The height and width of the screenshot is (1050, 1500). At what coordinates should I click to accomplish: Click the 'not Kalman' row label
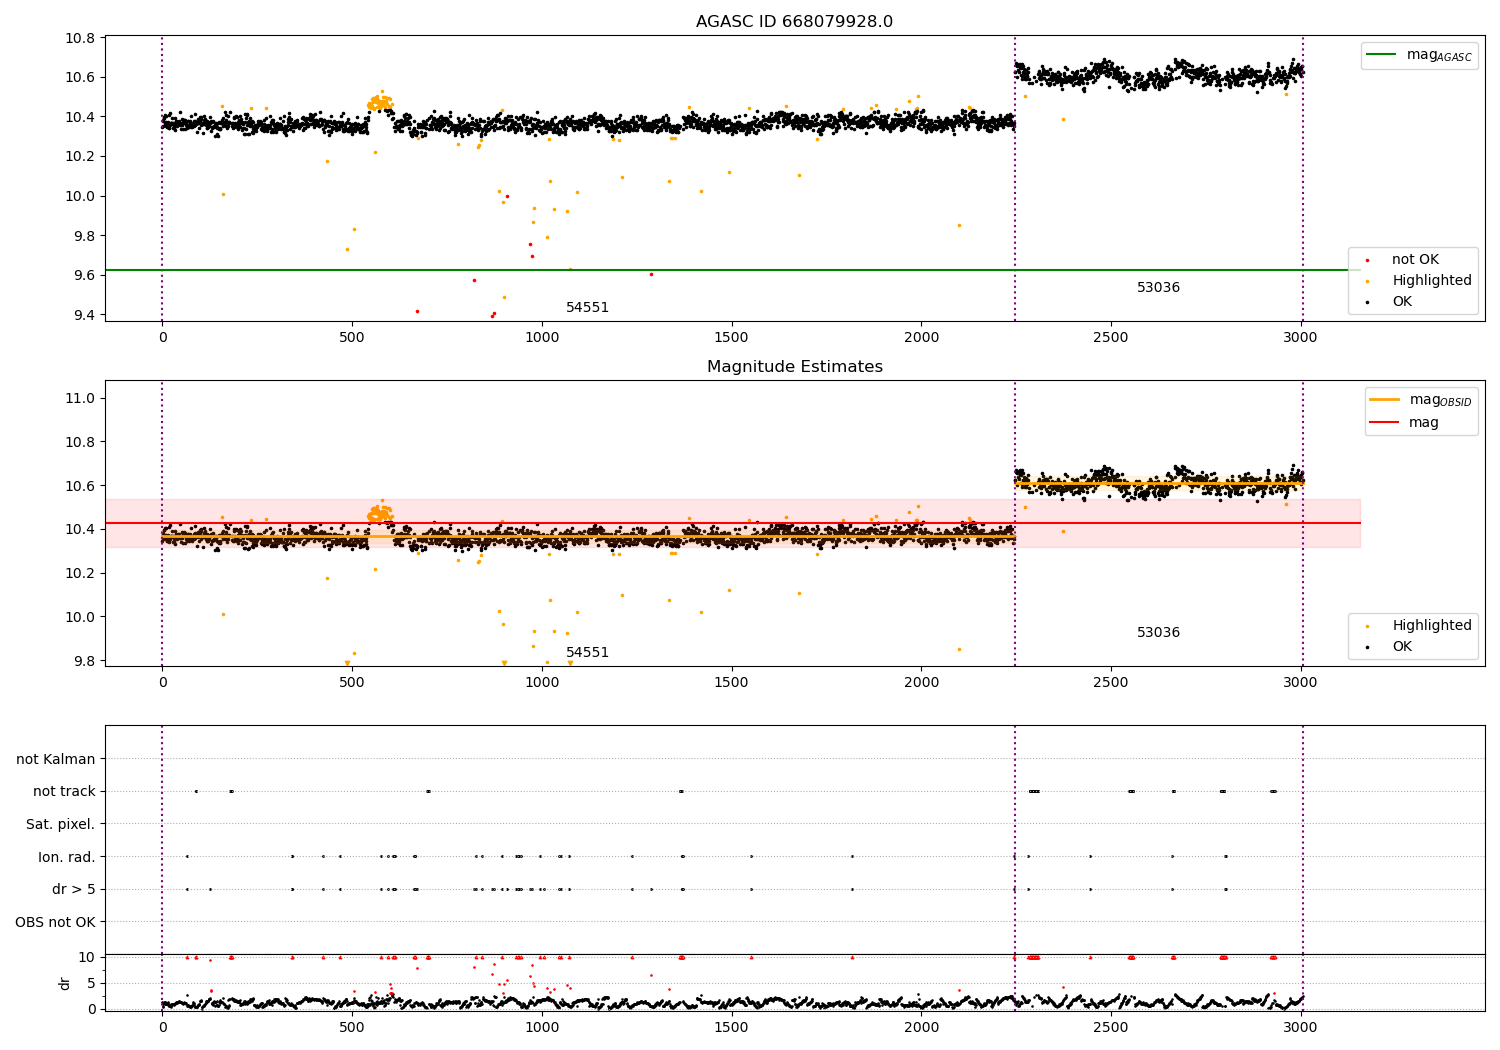[56, 759]
